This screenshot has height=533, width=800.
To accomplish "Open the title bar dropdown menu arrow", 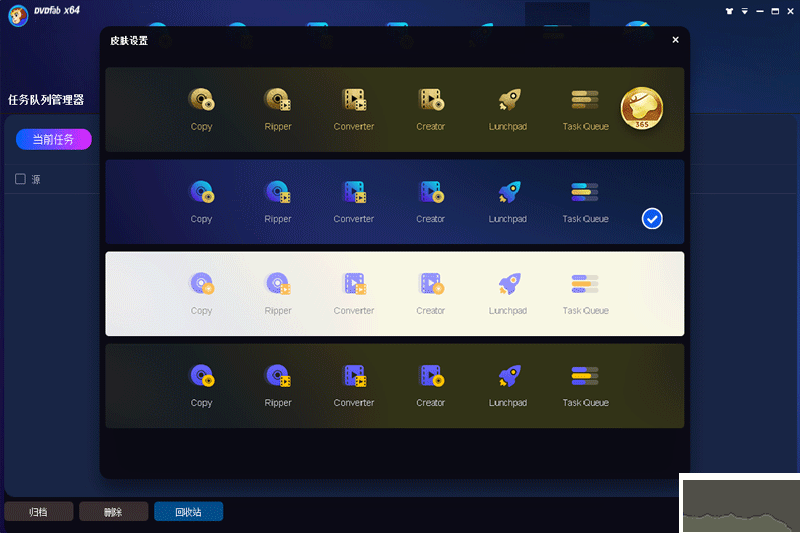I will 744,11.
